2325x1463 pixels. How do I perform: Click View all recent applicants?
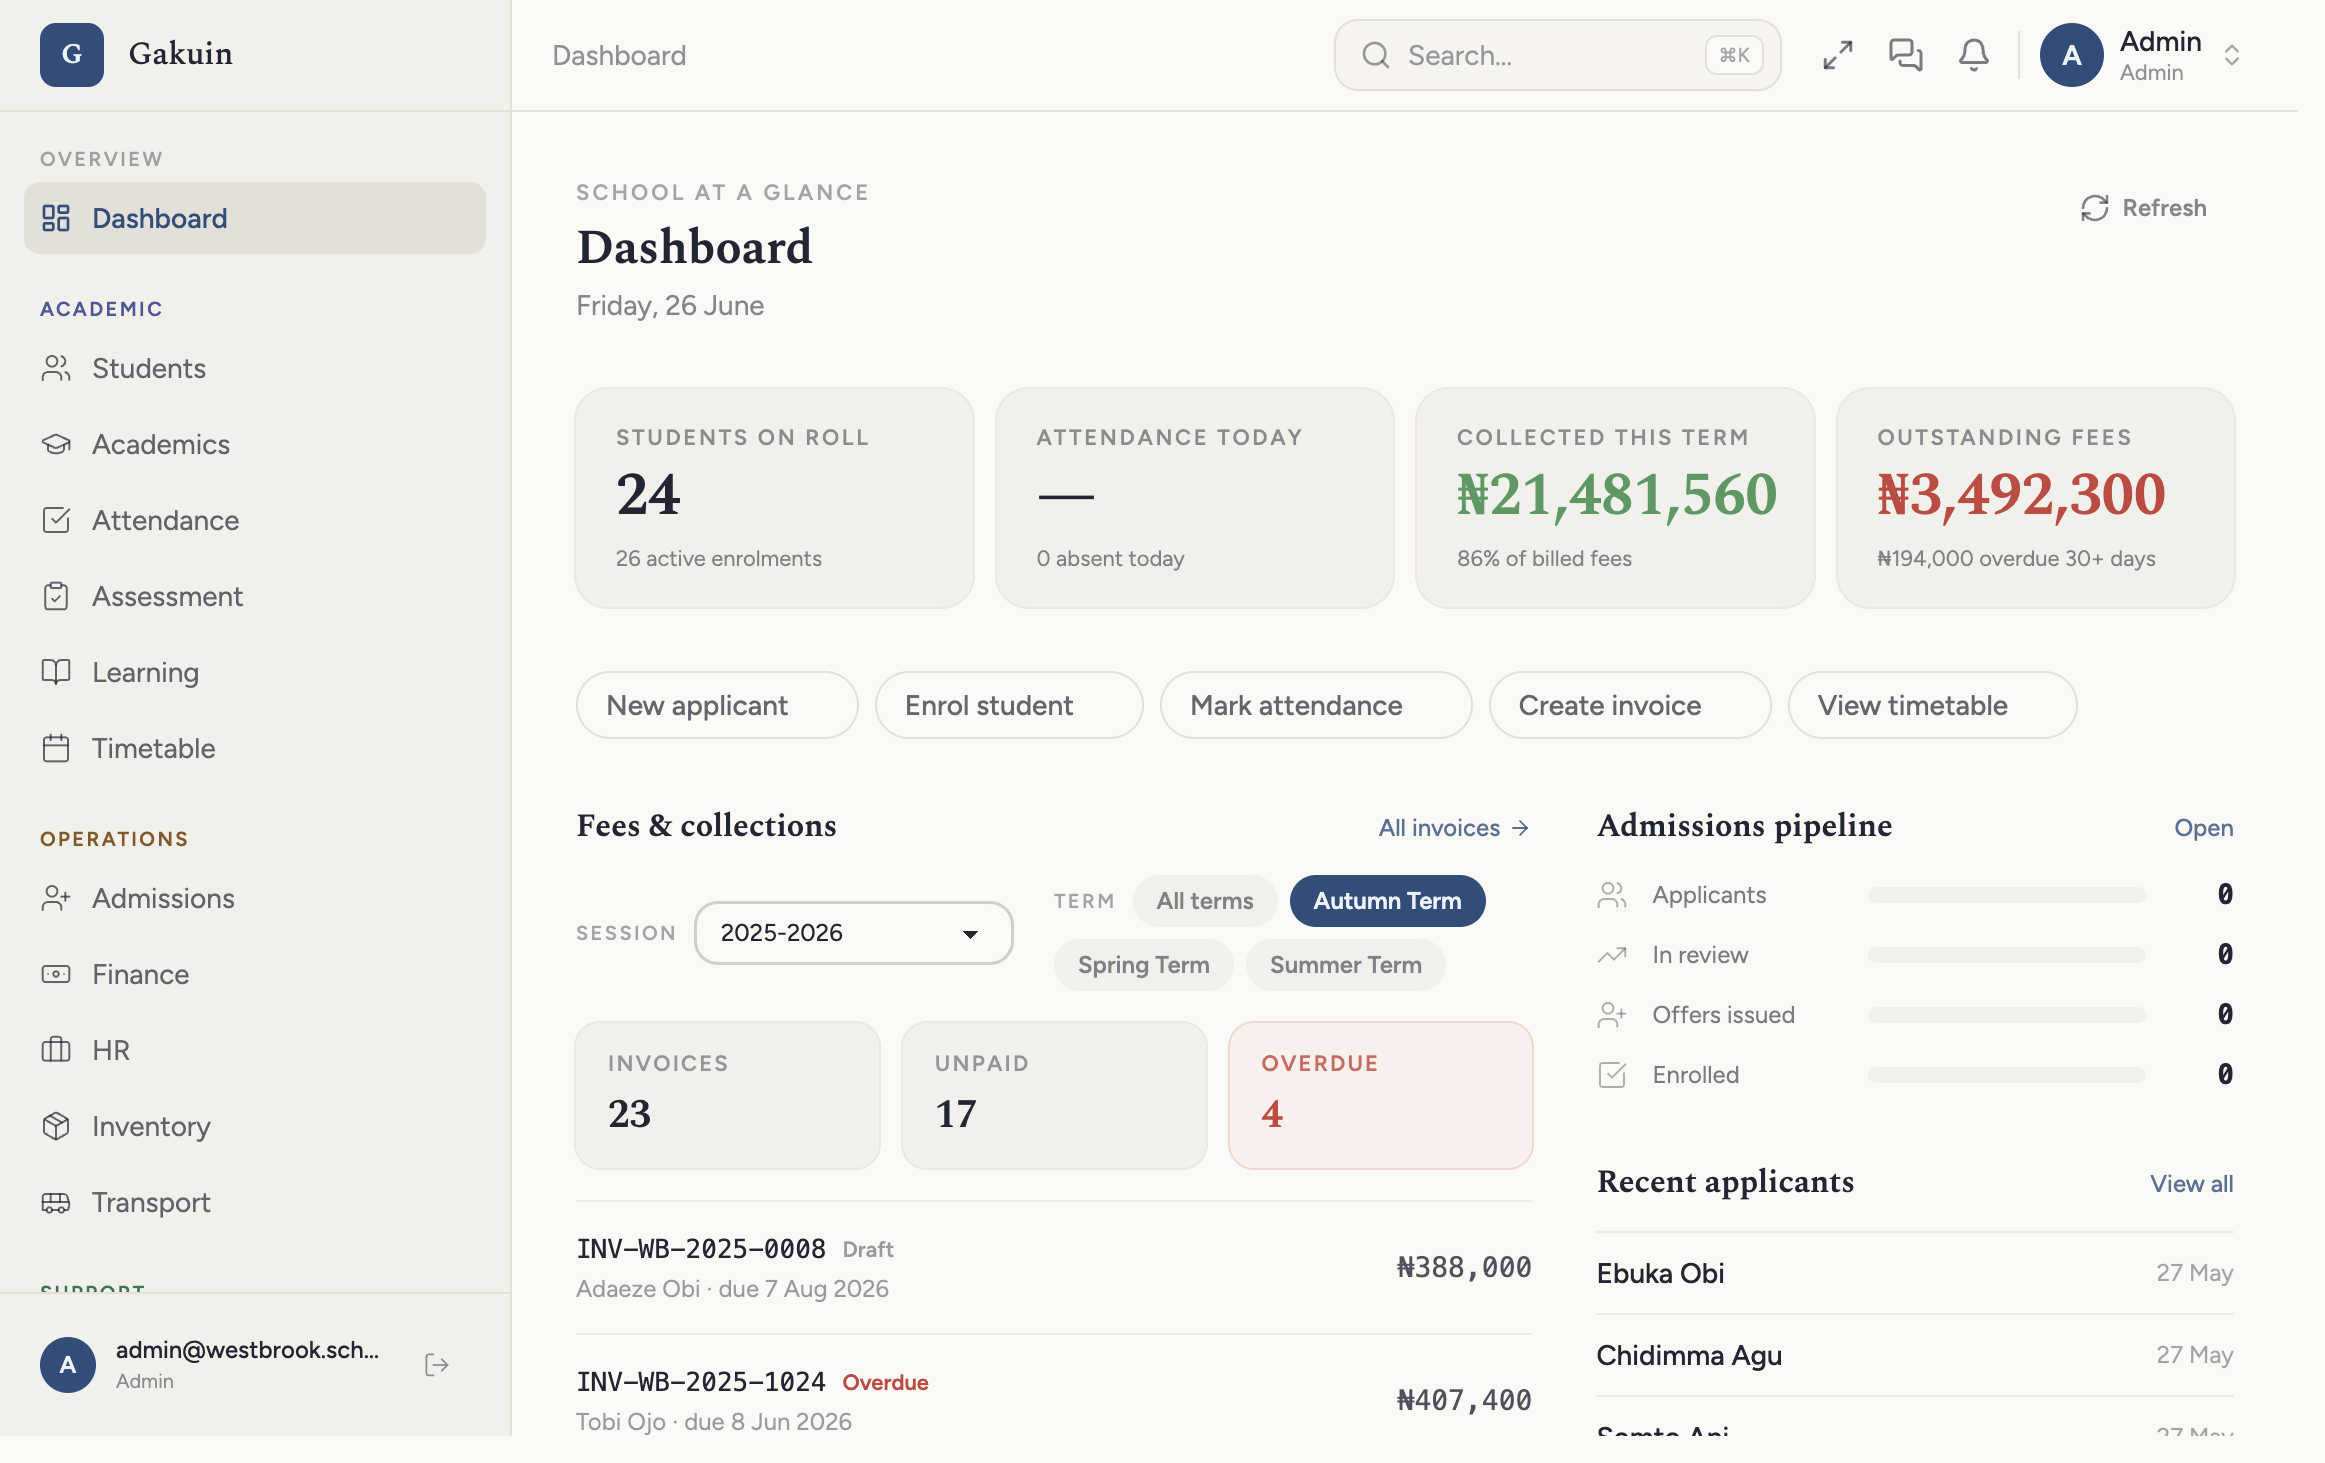coord(2191,1184)
